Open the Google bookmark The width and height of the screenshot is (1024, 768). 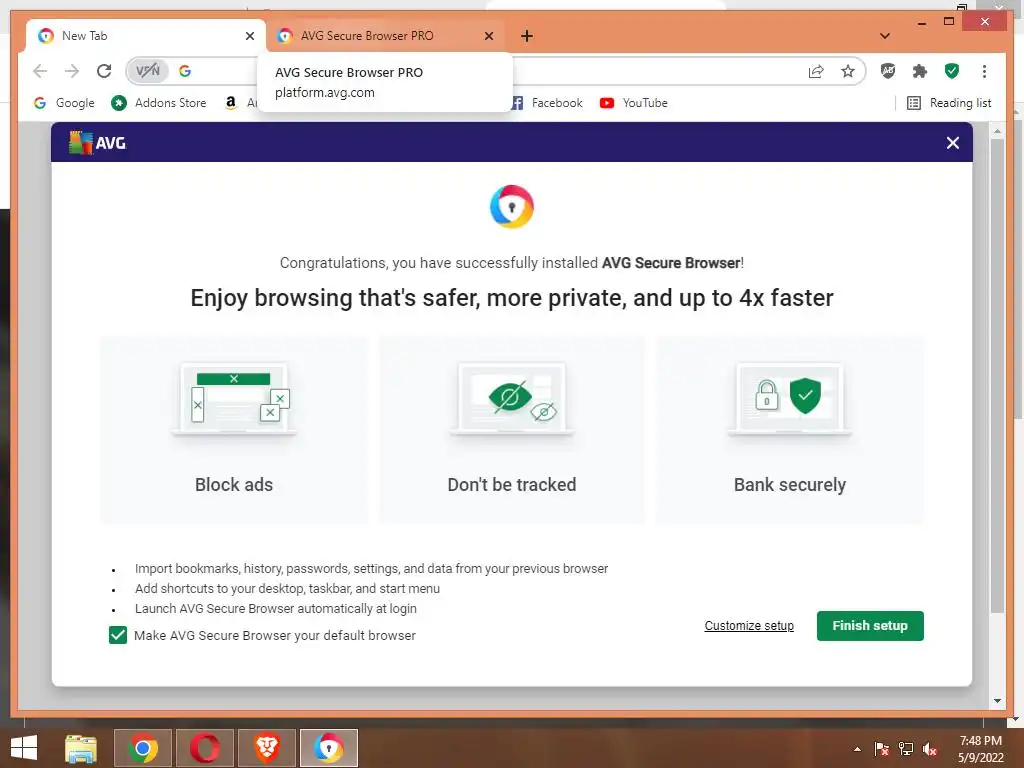64,103
